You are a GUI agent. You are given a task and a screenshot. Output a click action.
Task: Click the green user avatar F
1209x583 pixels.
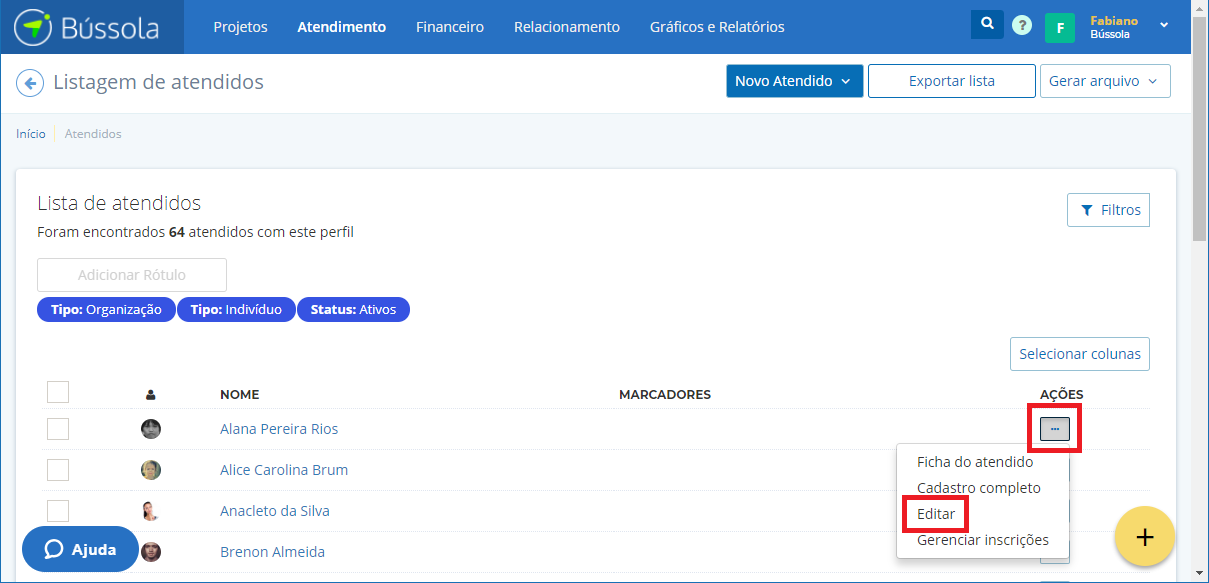point(1059,27)
